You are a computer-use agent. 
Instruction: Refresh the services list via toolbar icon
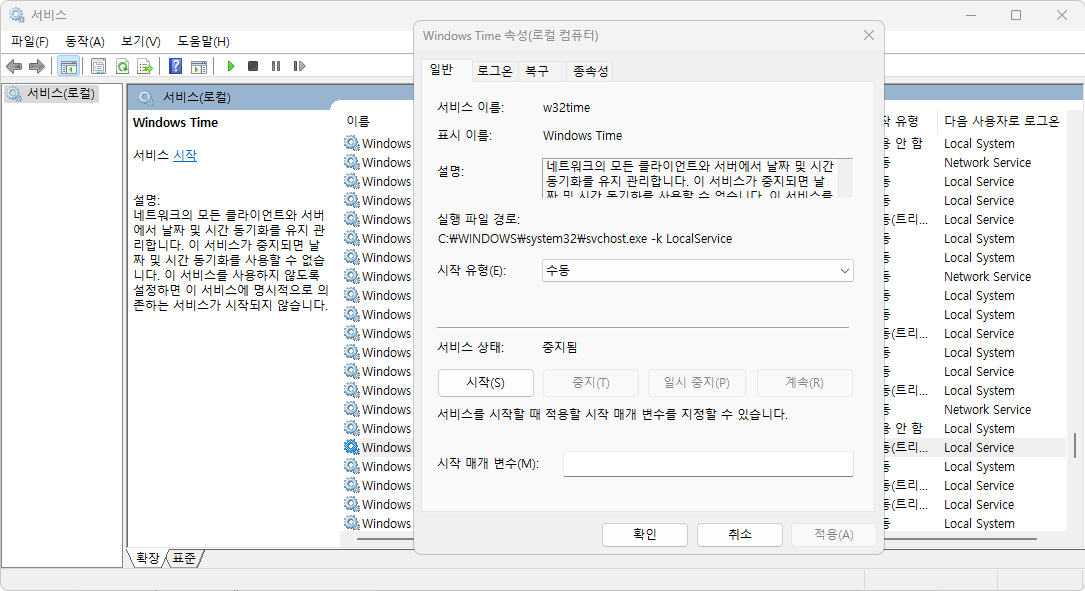click(122, 66)
